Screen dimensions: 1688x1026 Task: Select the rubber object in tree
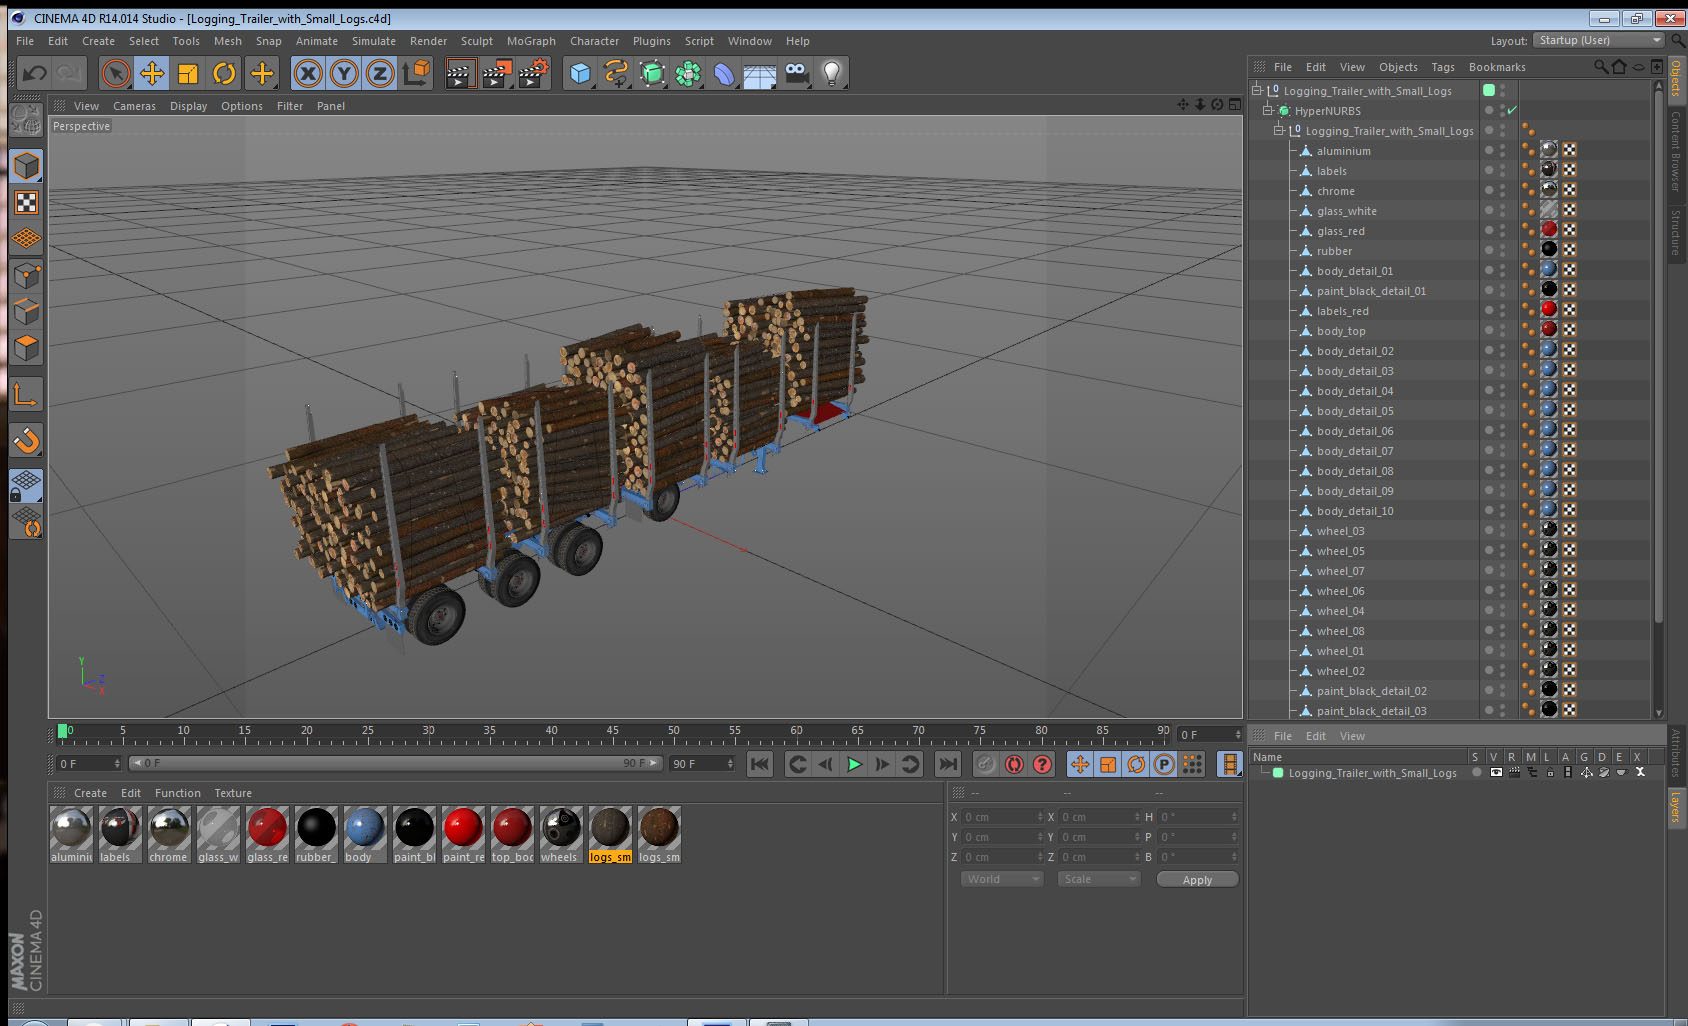(x=1334, y=251)
